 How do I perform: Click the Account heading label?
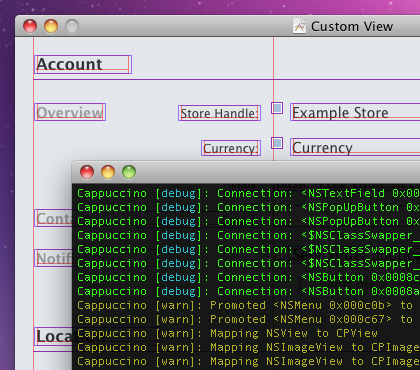click(x=83, y=64)
